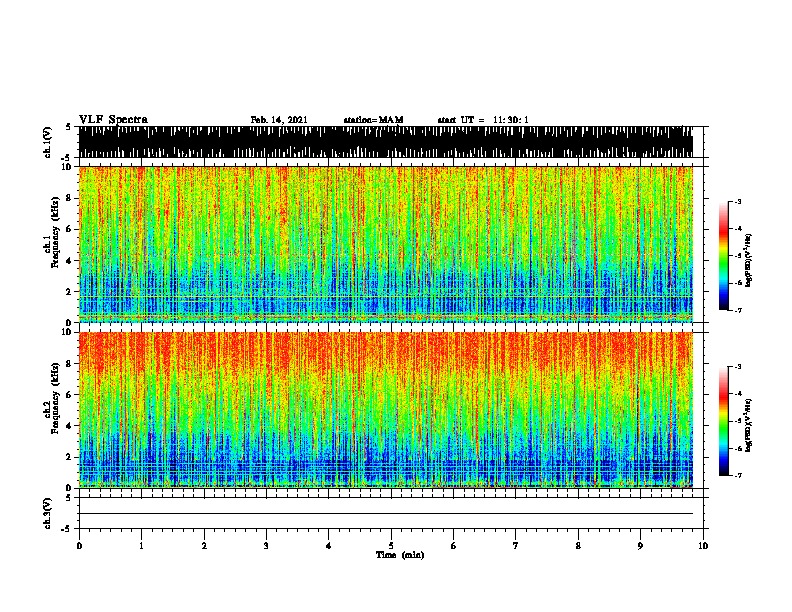
Task: Click the "1" tick on the time axis
Action: coord(141,546)
